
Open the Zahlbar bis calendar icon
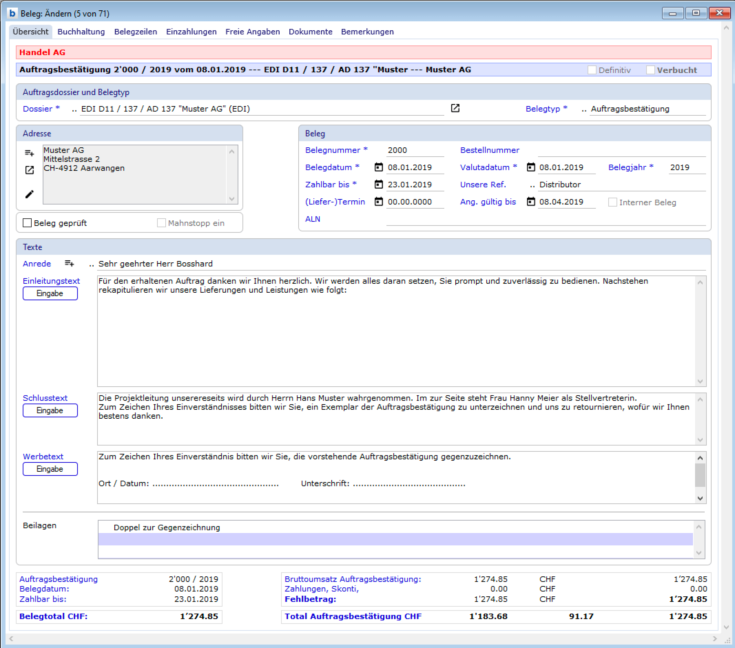point(380,184)
